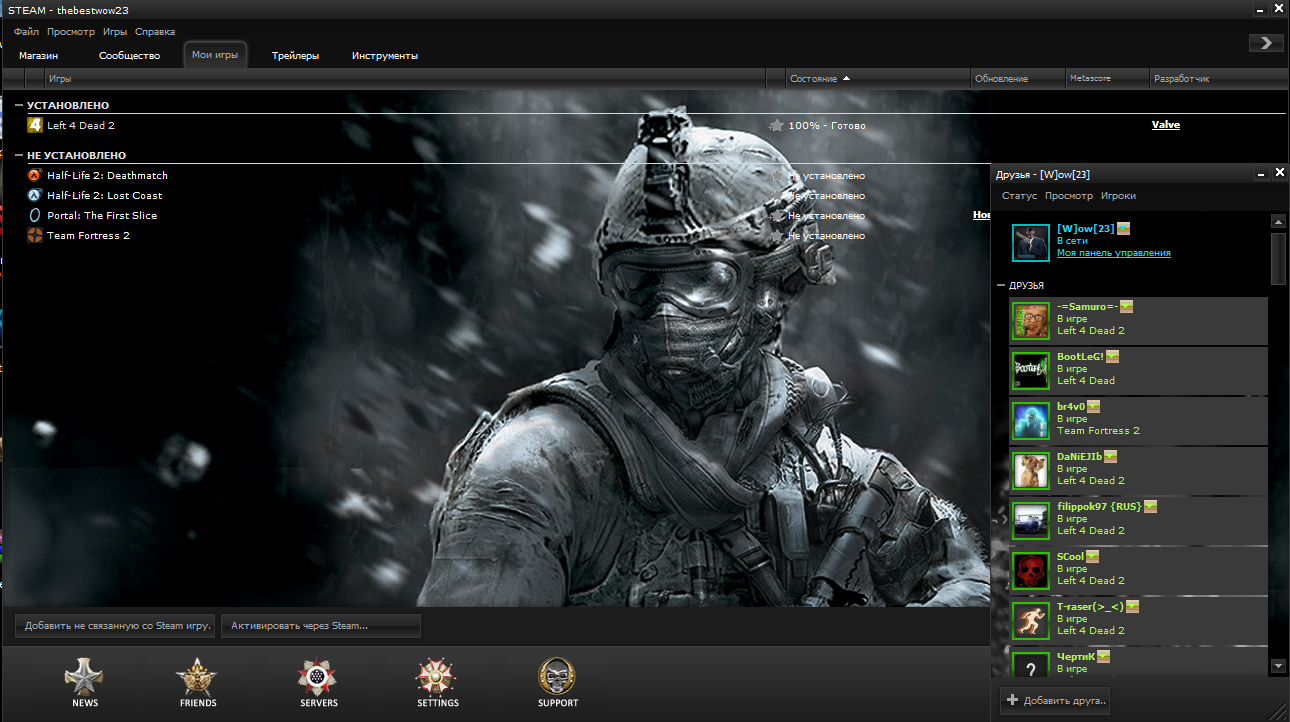
Task: Click the forward arrow button at top right
Action: coord(1266,42)
